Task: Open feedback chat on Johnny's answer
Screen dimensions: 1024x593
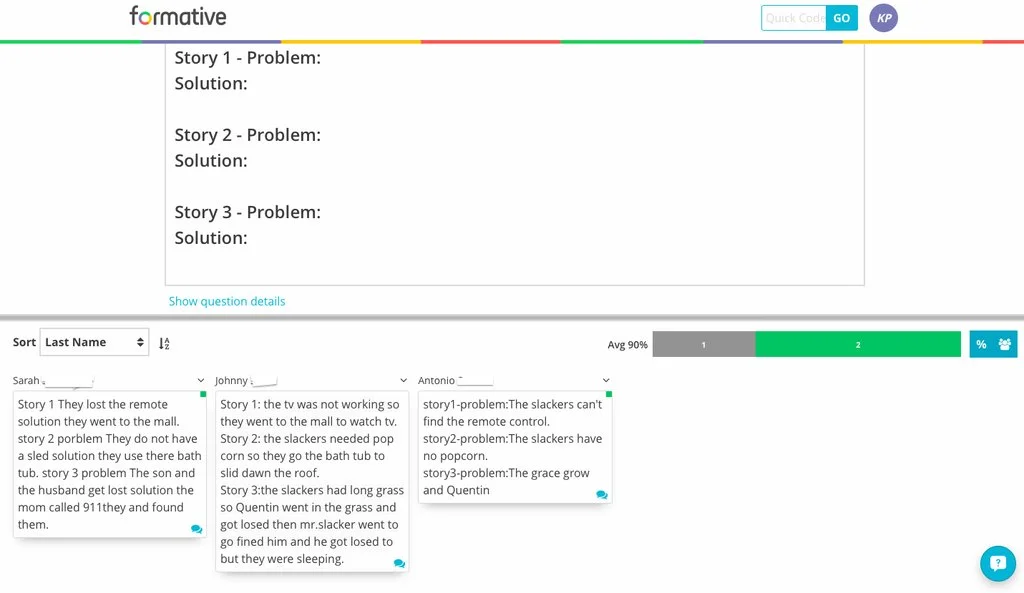Action: (x=399, y=564)
